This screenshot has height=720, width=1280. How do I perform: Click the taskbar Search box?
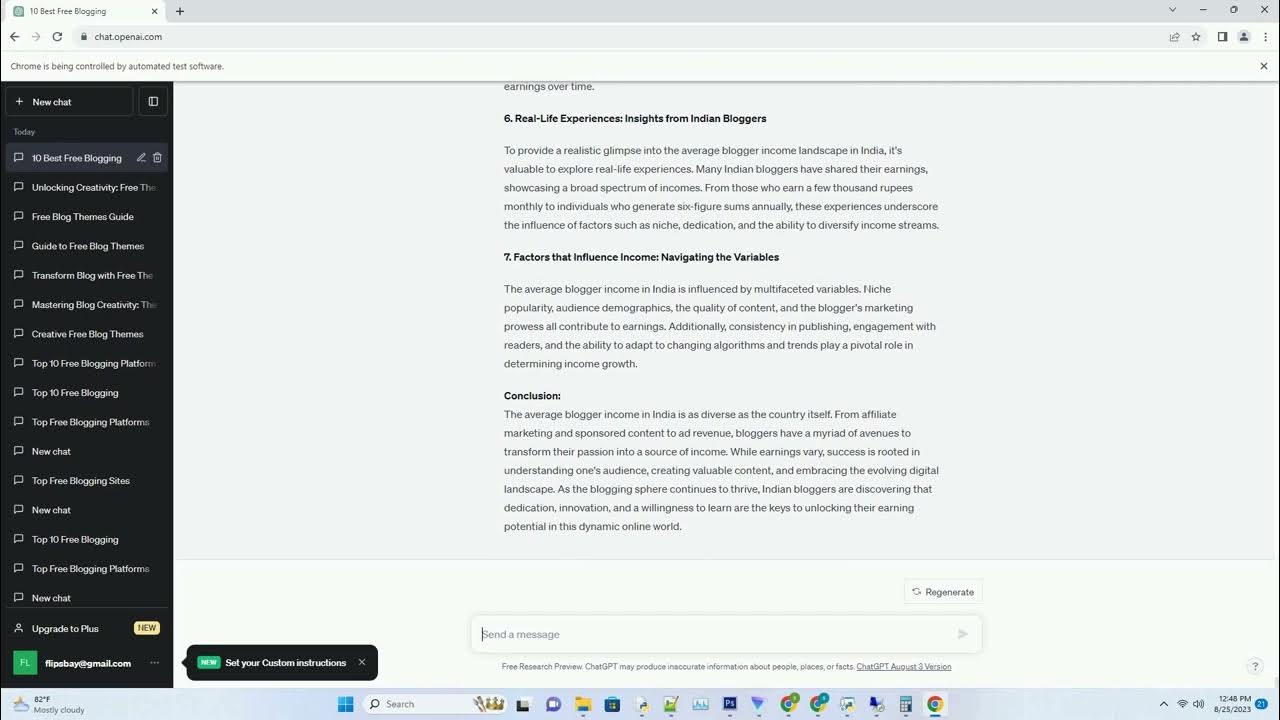436,704
